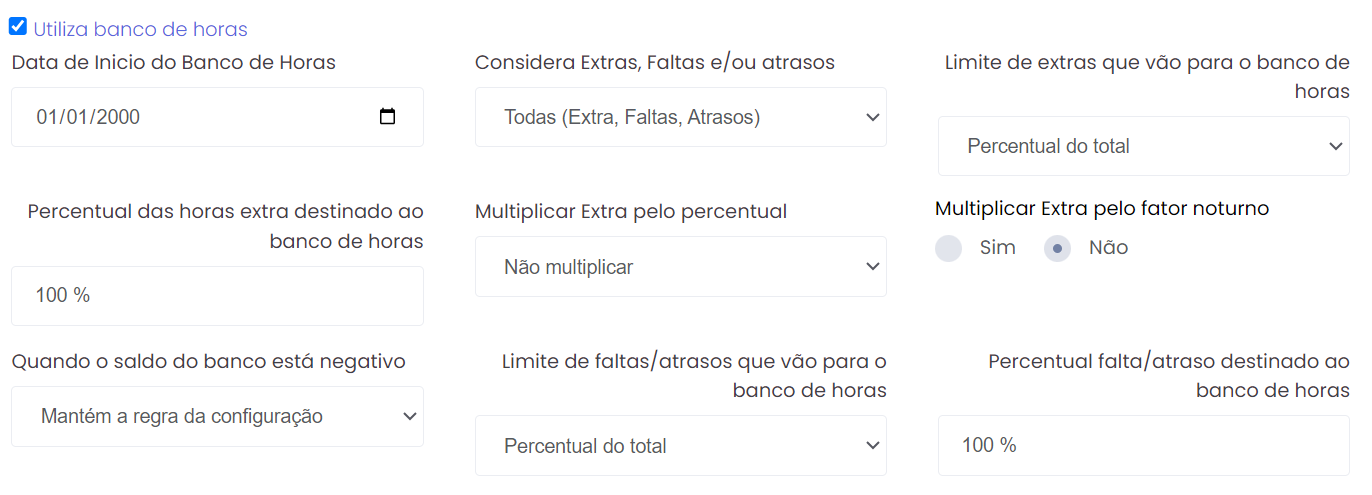This screenshot has height=495, width=1372.
Task: Click the Data de Inicio do Banco de Horas label
Action: point(174,62)
